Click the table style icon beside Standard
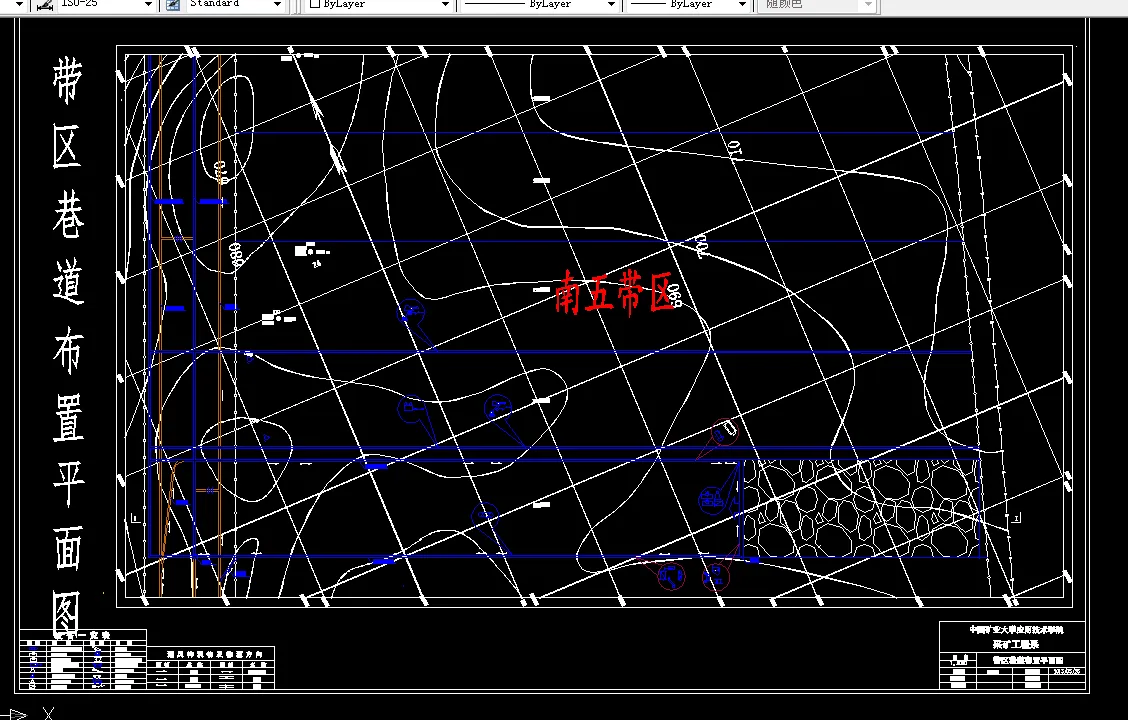Viewport: 1128px width, 720px height. pos(173,4)
